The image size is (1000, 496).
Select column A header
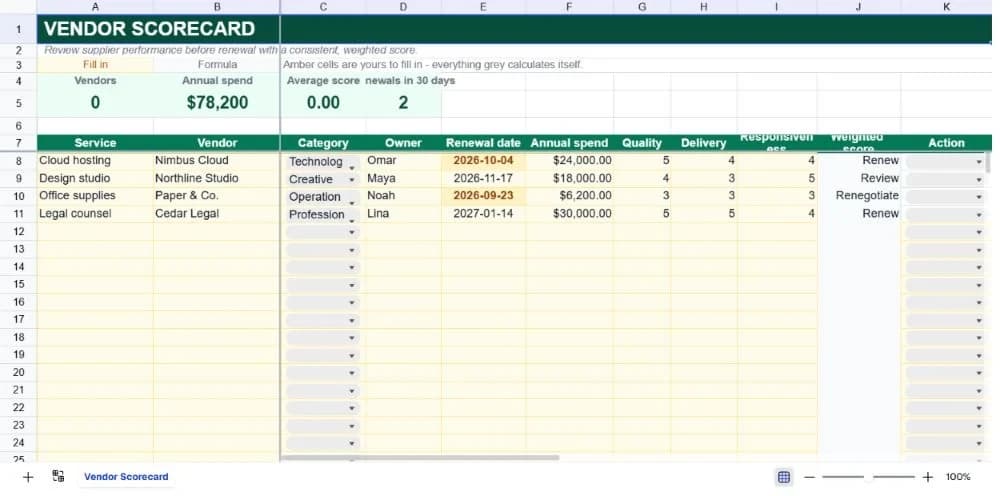click(x=95, y=7)
